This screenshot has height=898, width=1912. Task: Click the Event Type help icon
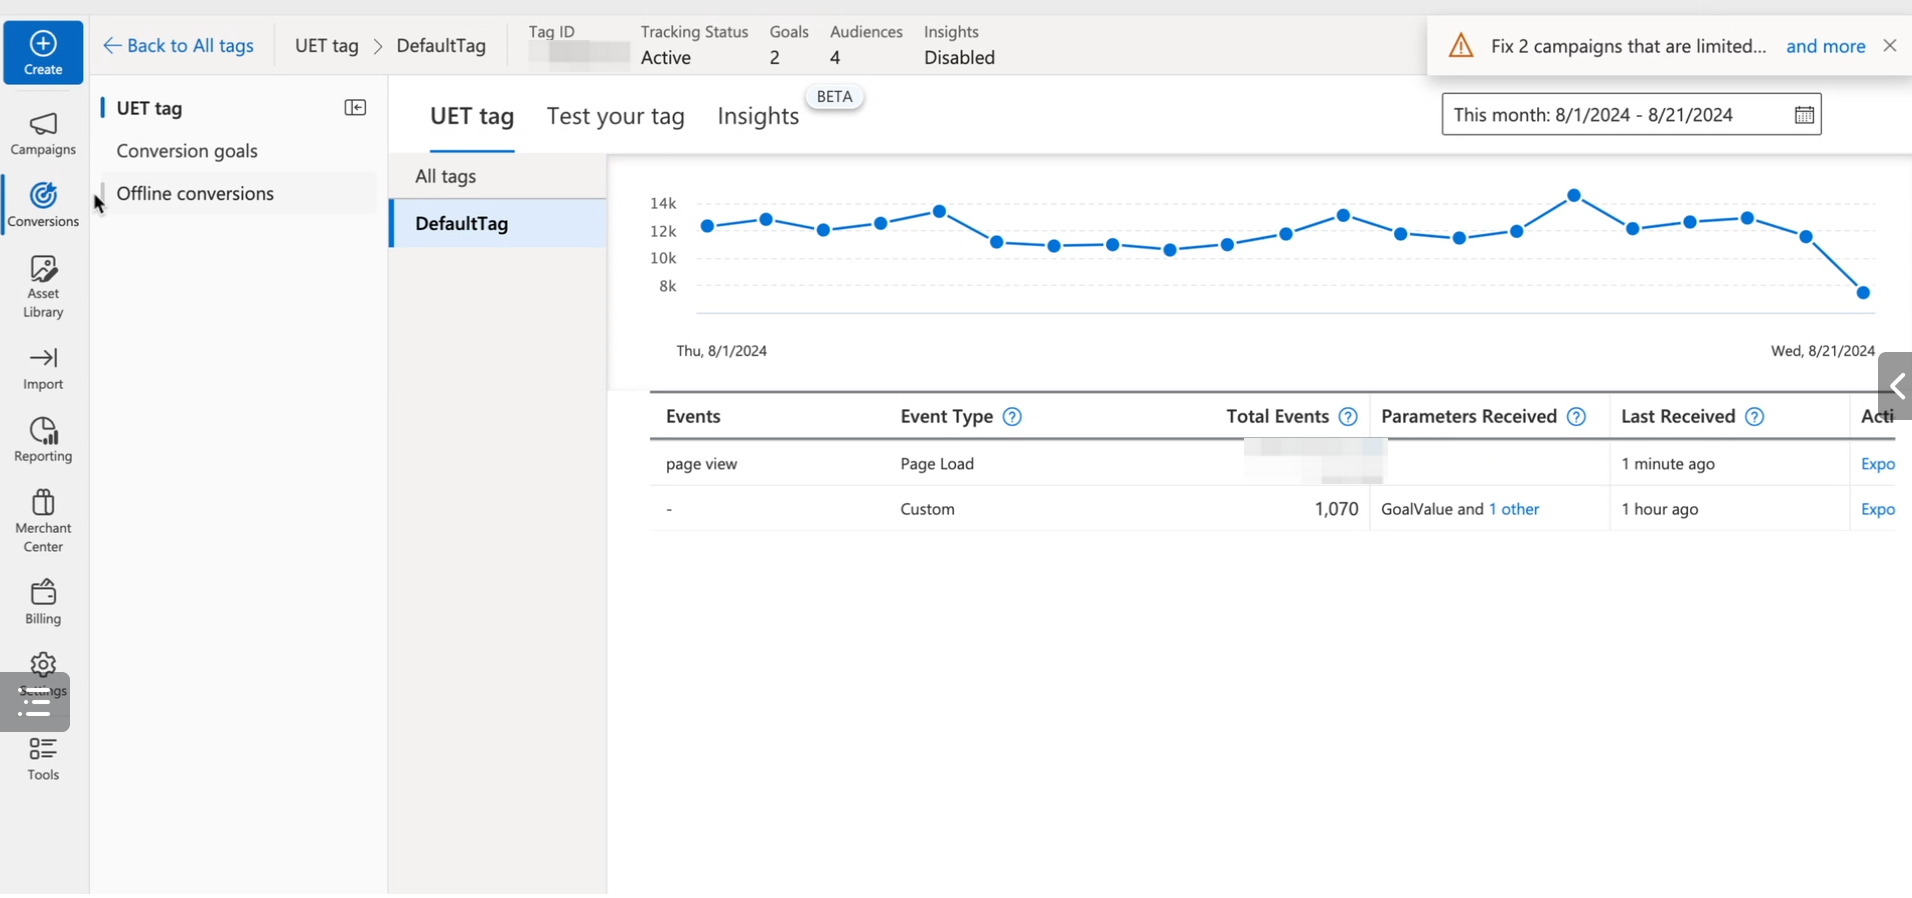(1012, 417)
